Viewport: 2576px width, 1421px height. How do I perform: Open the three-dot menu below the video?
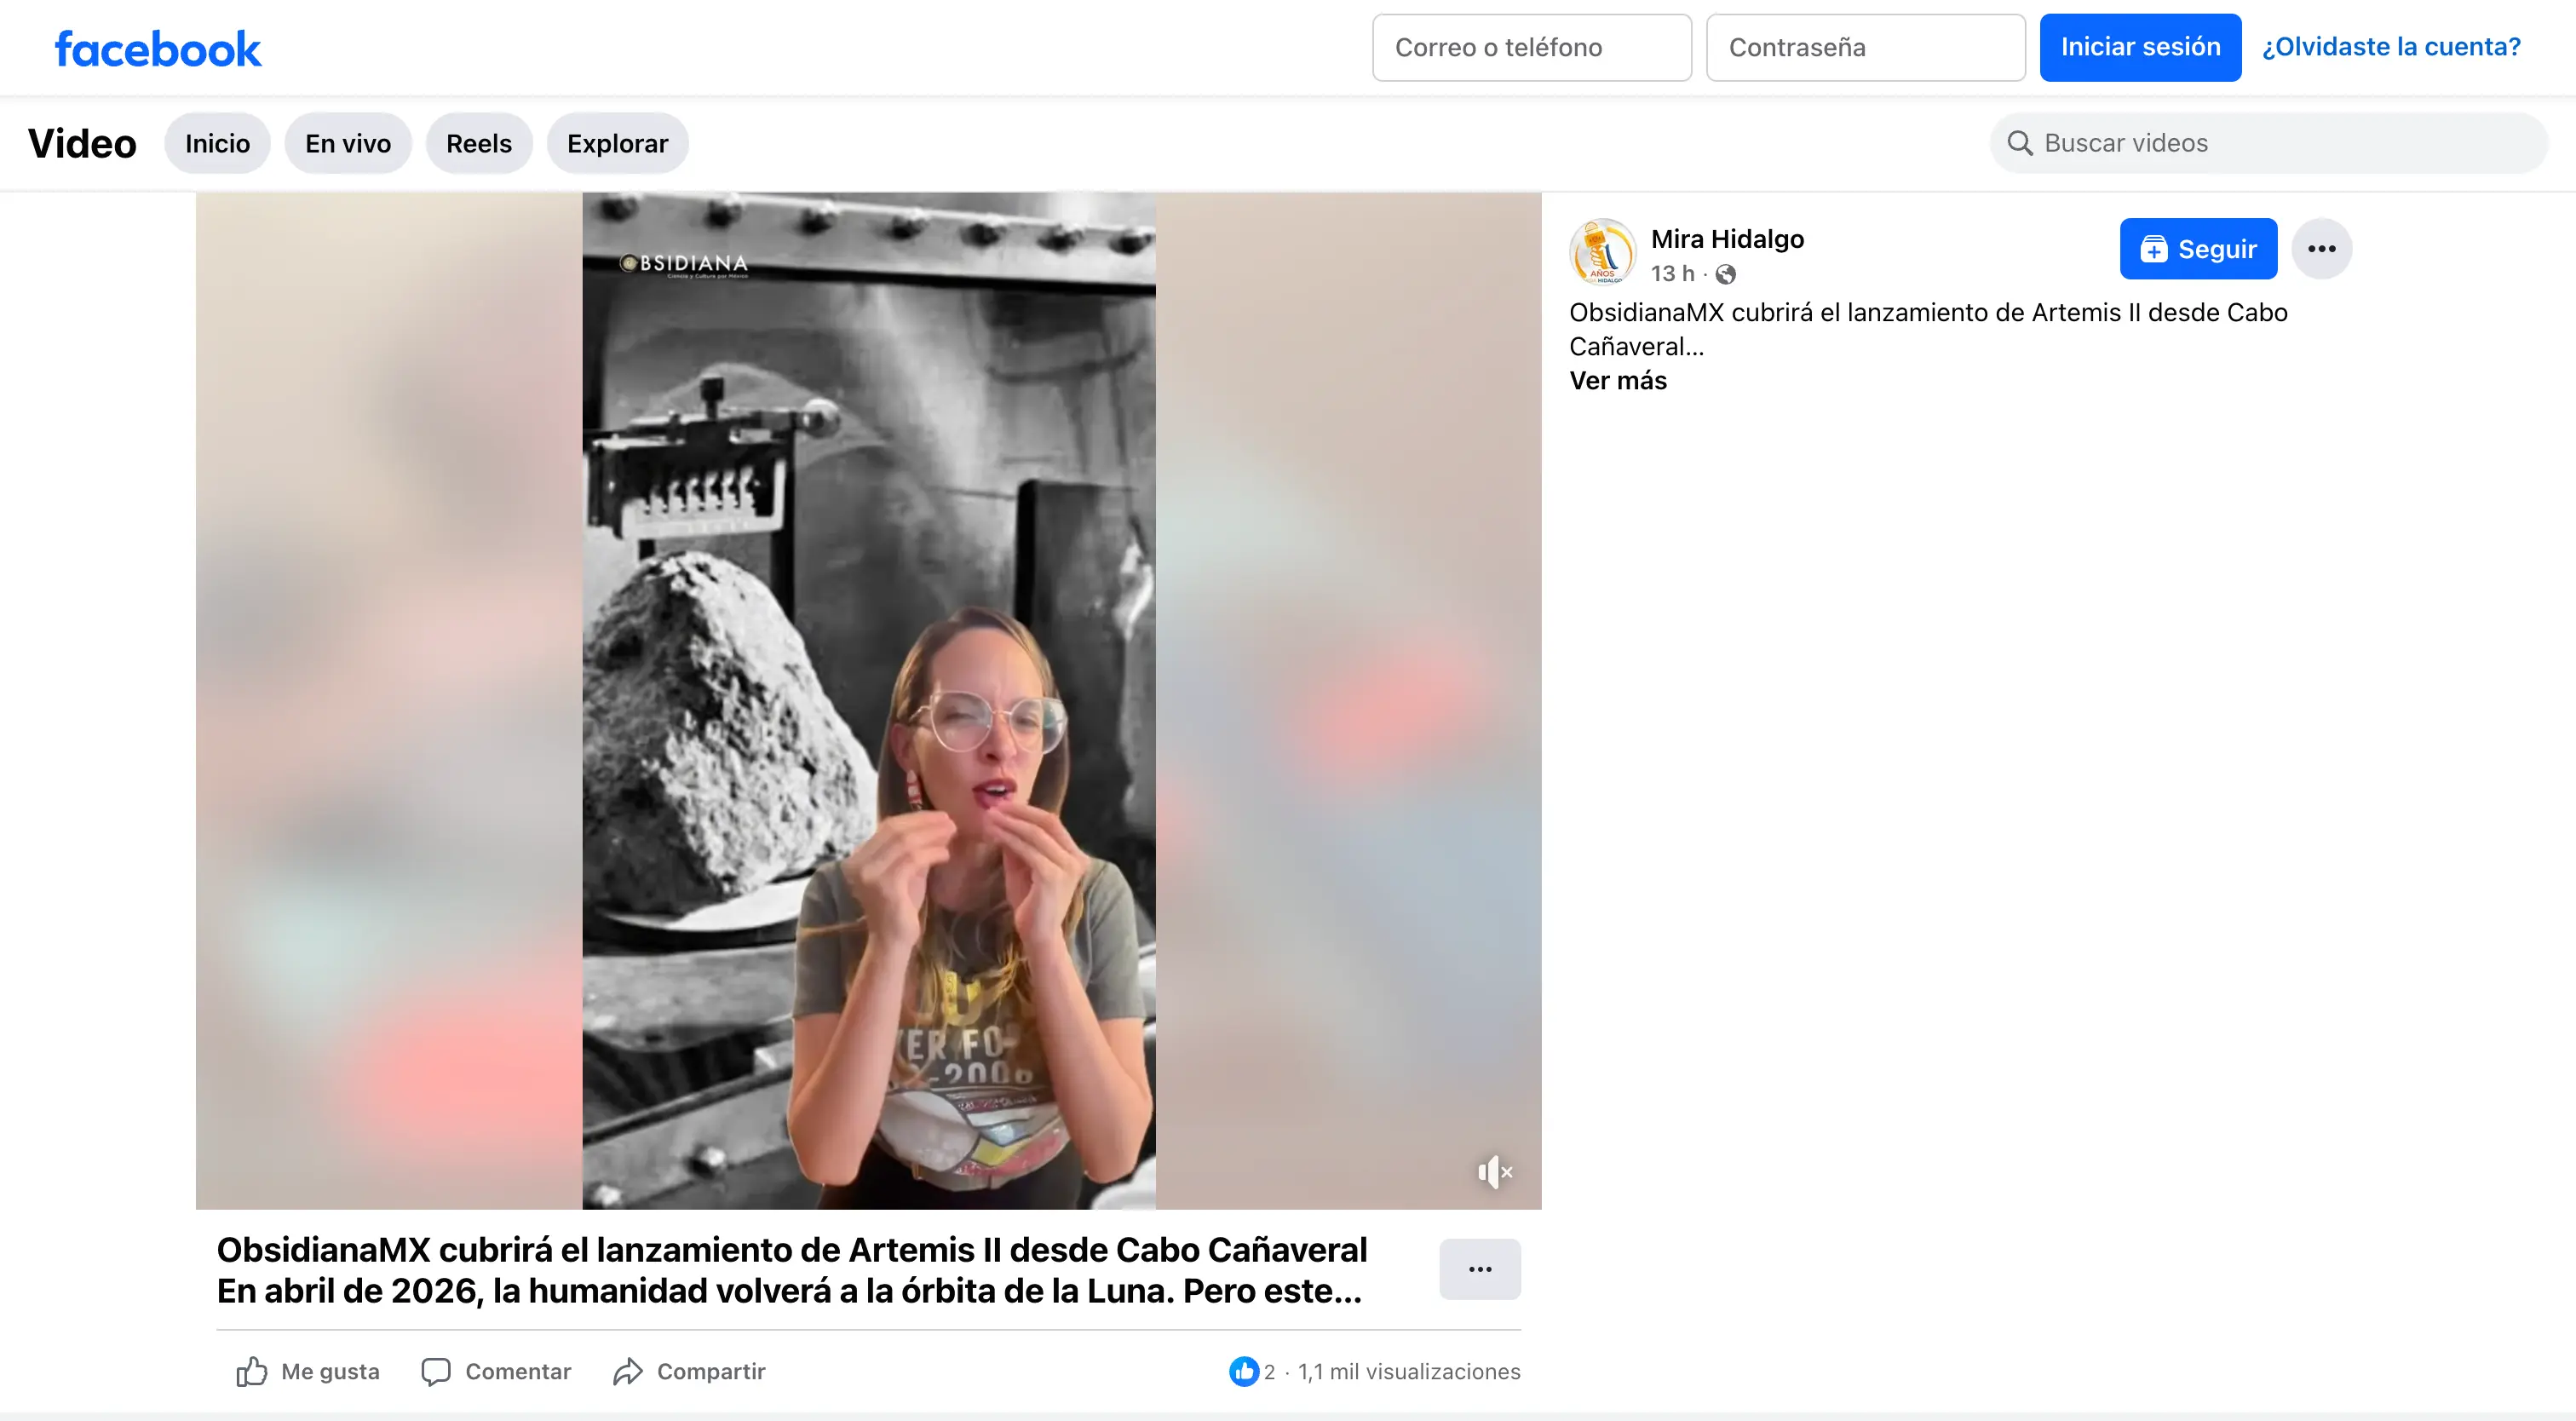pos(1480,1269)
